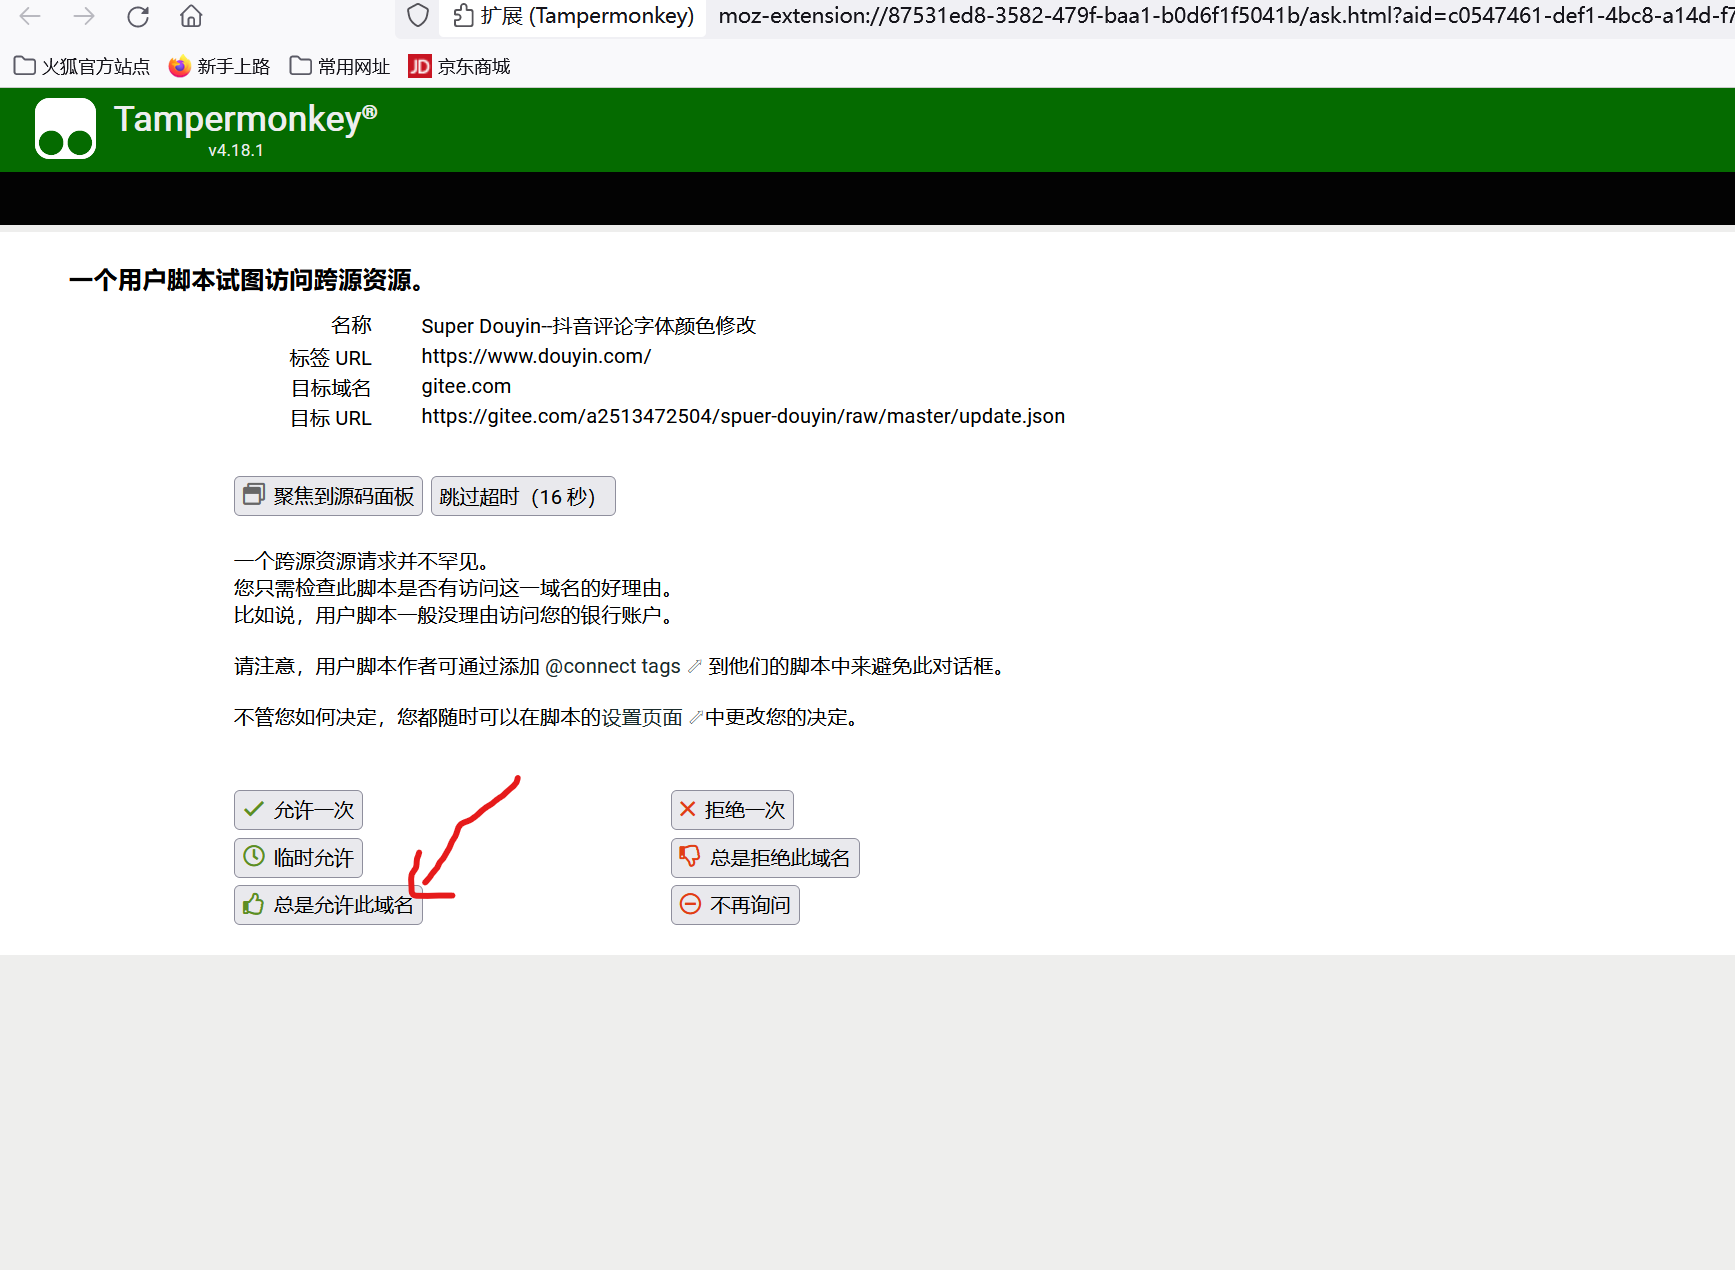Choose 总是拒绝此域名 always deny domain

765,858
